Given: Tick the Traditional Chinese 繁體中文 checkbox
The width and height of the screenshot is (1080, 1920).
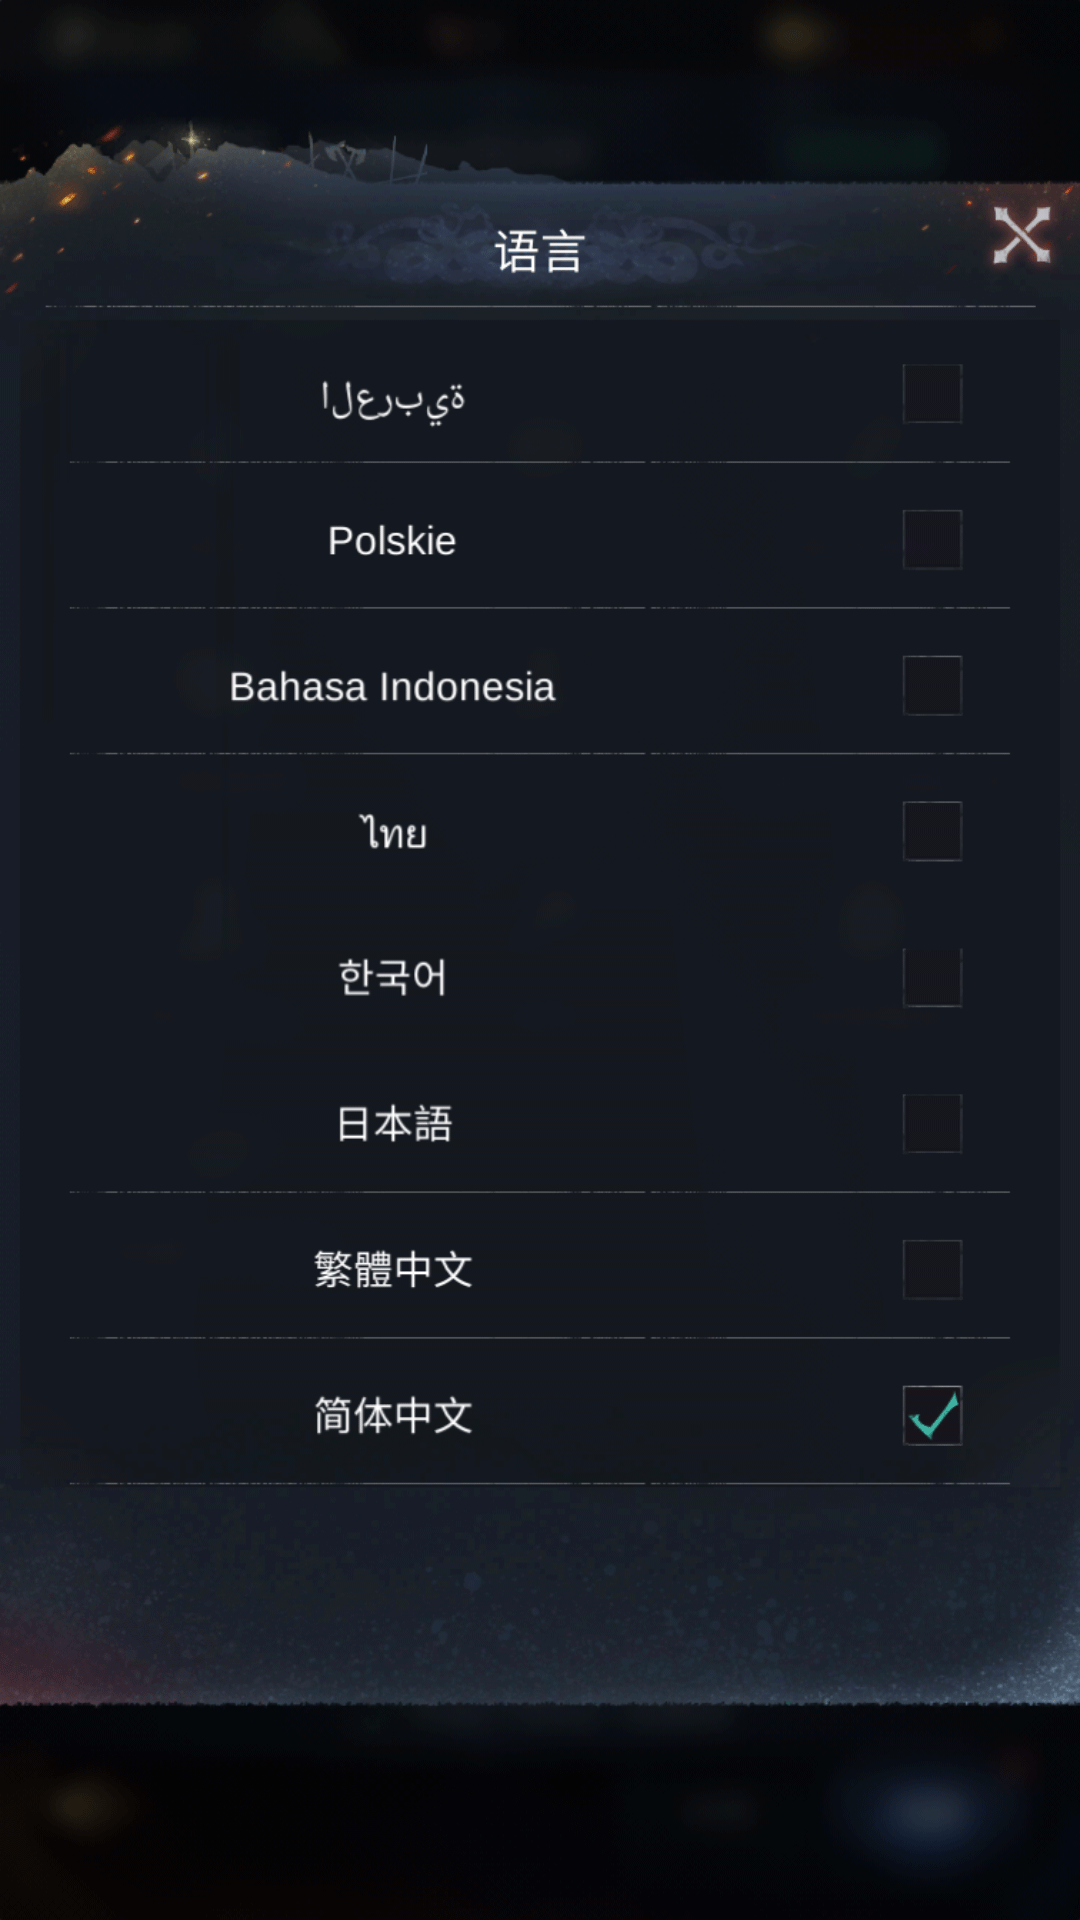Looking at the screenshot, I should point(932,1270).
